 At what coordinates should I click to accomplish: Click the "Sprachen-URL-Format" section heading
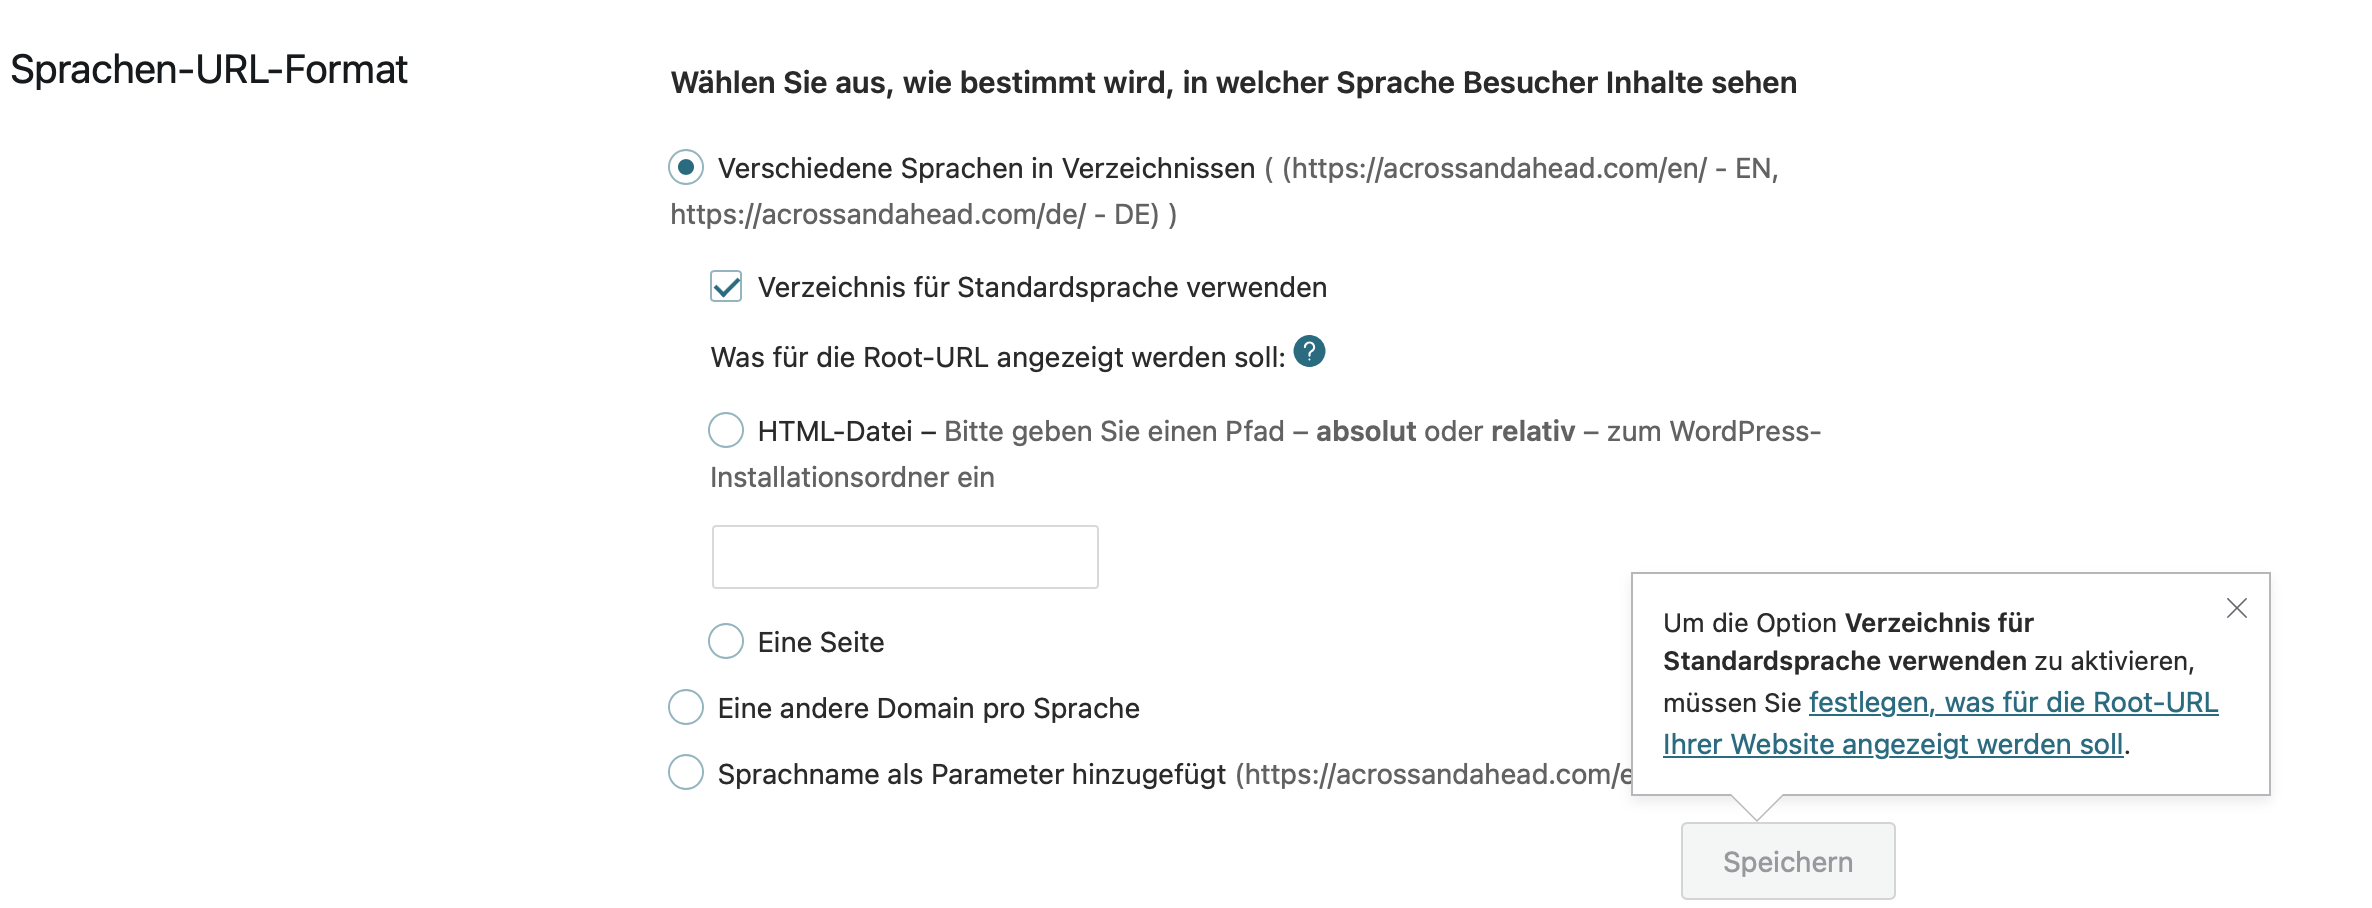point(209,70)
